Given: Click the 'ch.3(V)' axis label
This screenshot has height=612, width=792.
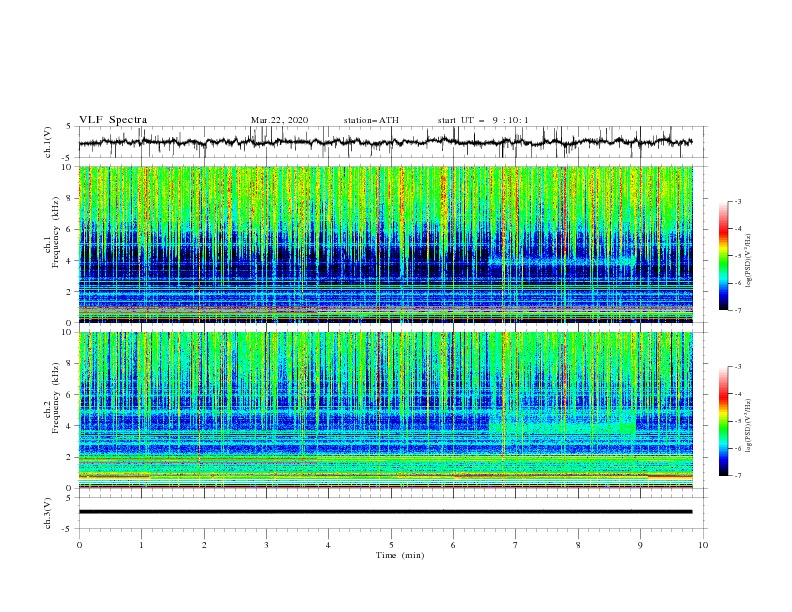Looking at the screenshot, I should (x=48, y=513).
